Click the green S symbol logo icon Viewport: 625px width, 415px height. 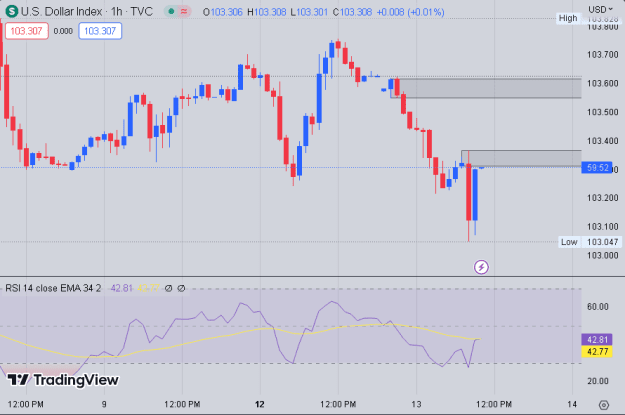(12, 12)
